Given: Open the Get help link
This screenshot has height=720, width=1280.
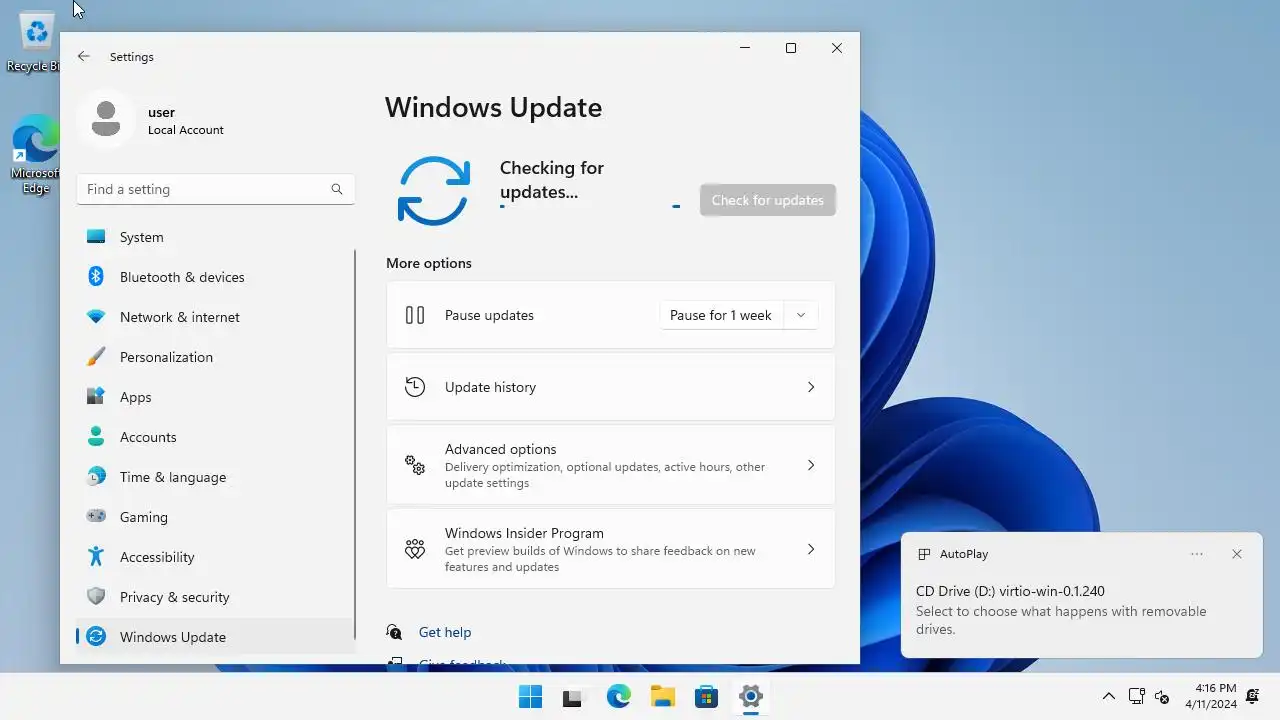Looking at the screenshot, I should (x=445, y=632).
